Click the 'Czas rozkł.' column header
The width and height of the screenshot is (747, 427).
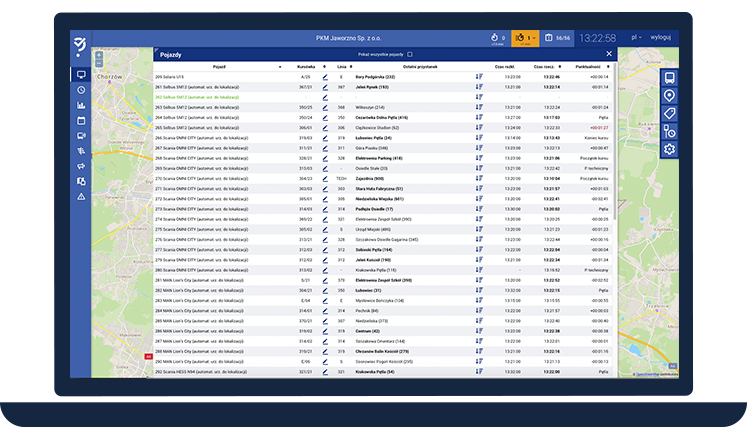click(505, 67)
